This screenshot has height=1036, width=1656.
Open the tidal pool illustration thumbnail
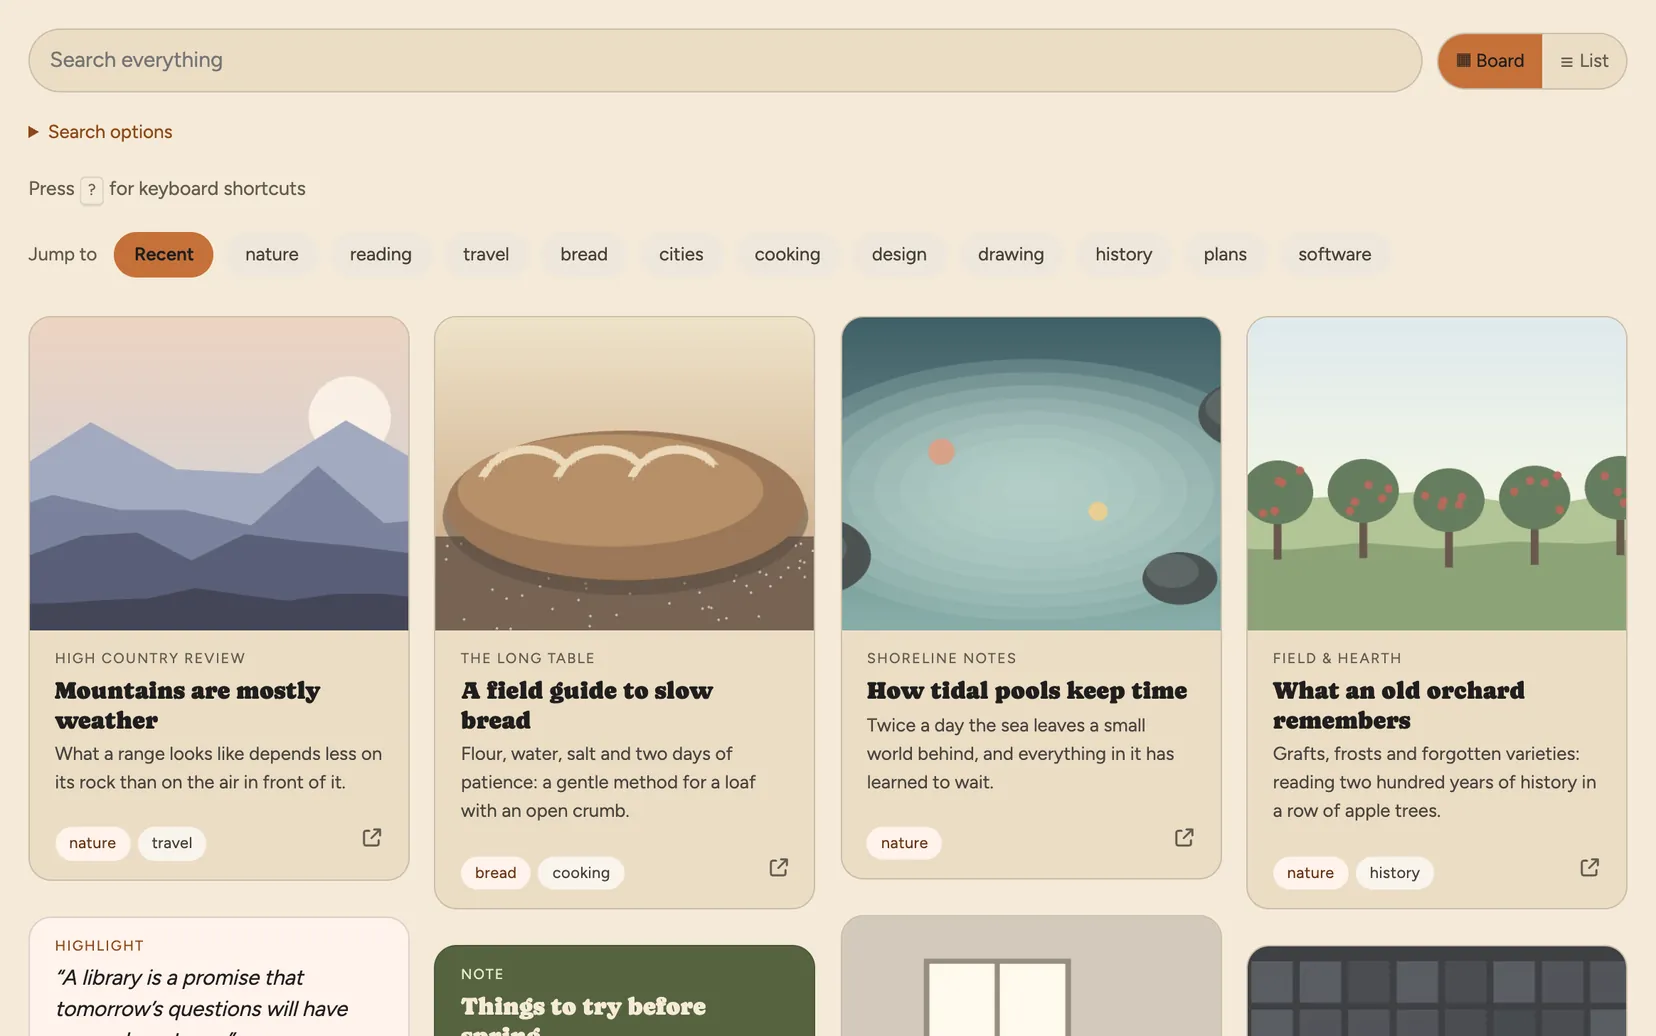pos(1031,474)
